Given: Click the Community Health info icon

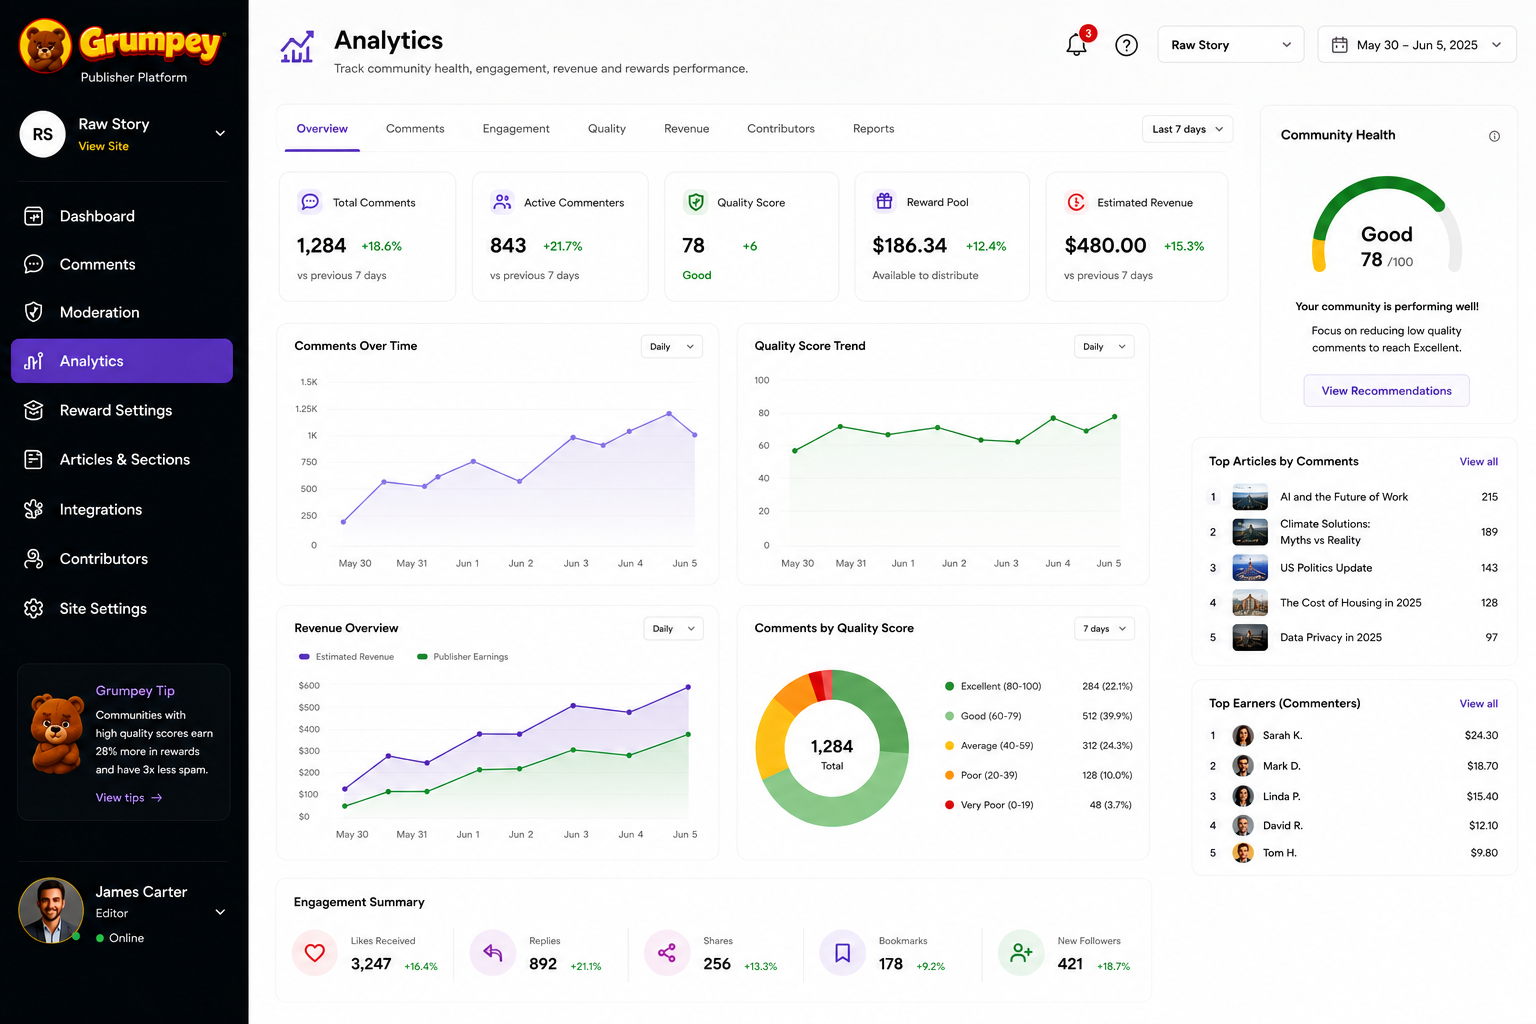Looking at the screenshot, I should [x=1494, y=136].
